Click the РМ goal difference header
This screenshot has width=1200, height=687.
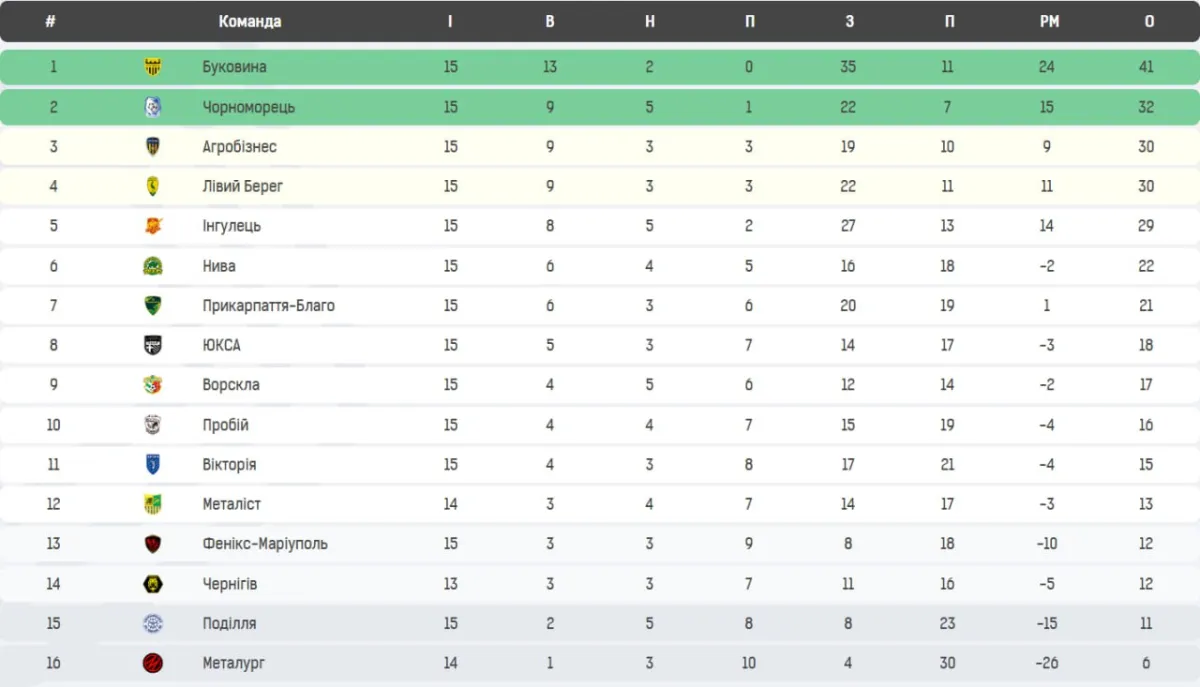1049,21
